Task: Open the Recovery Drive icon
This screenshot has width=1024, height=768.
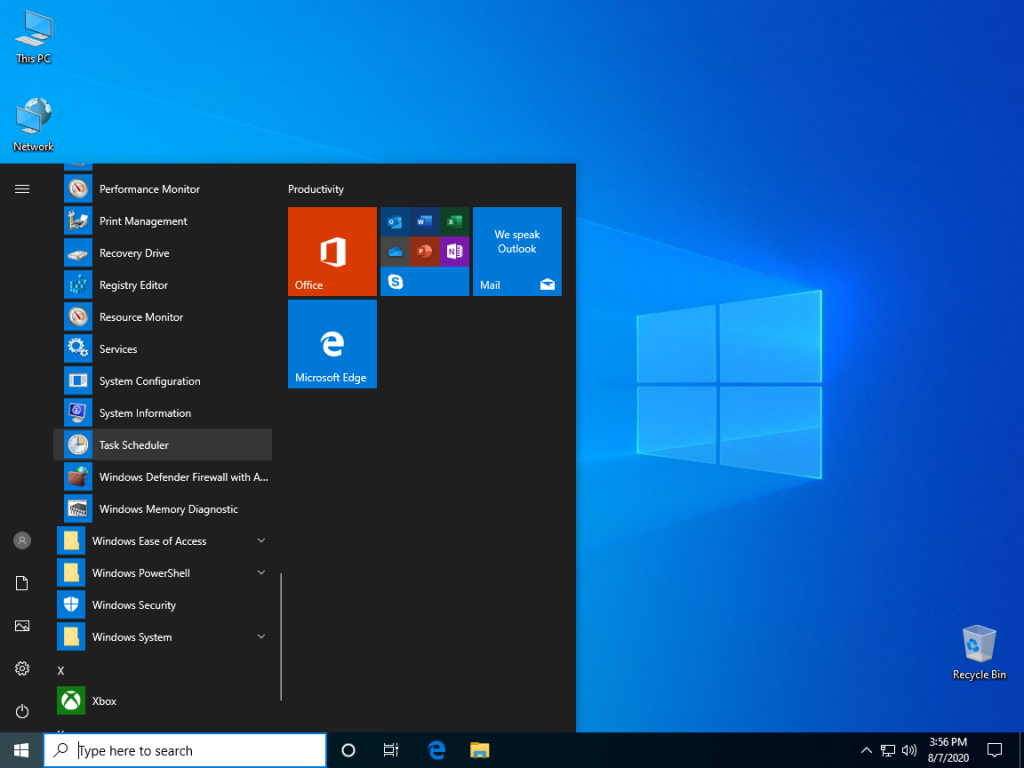Action: coord(78,253)
